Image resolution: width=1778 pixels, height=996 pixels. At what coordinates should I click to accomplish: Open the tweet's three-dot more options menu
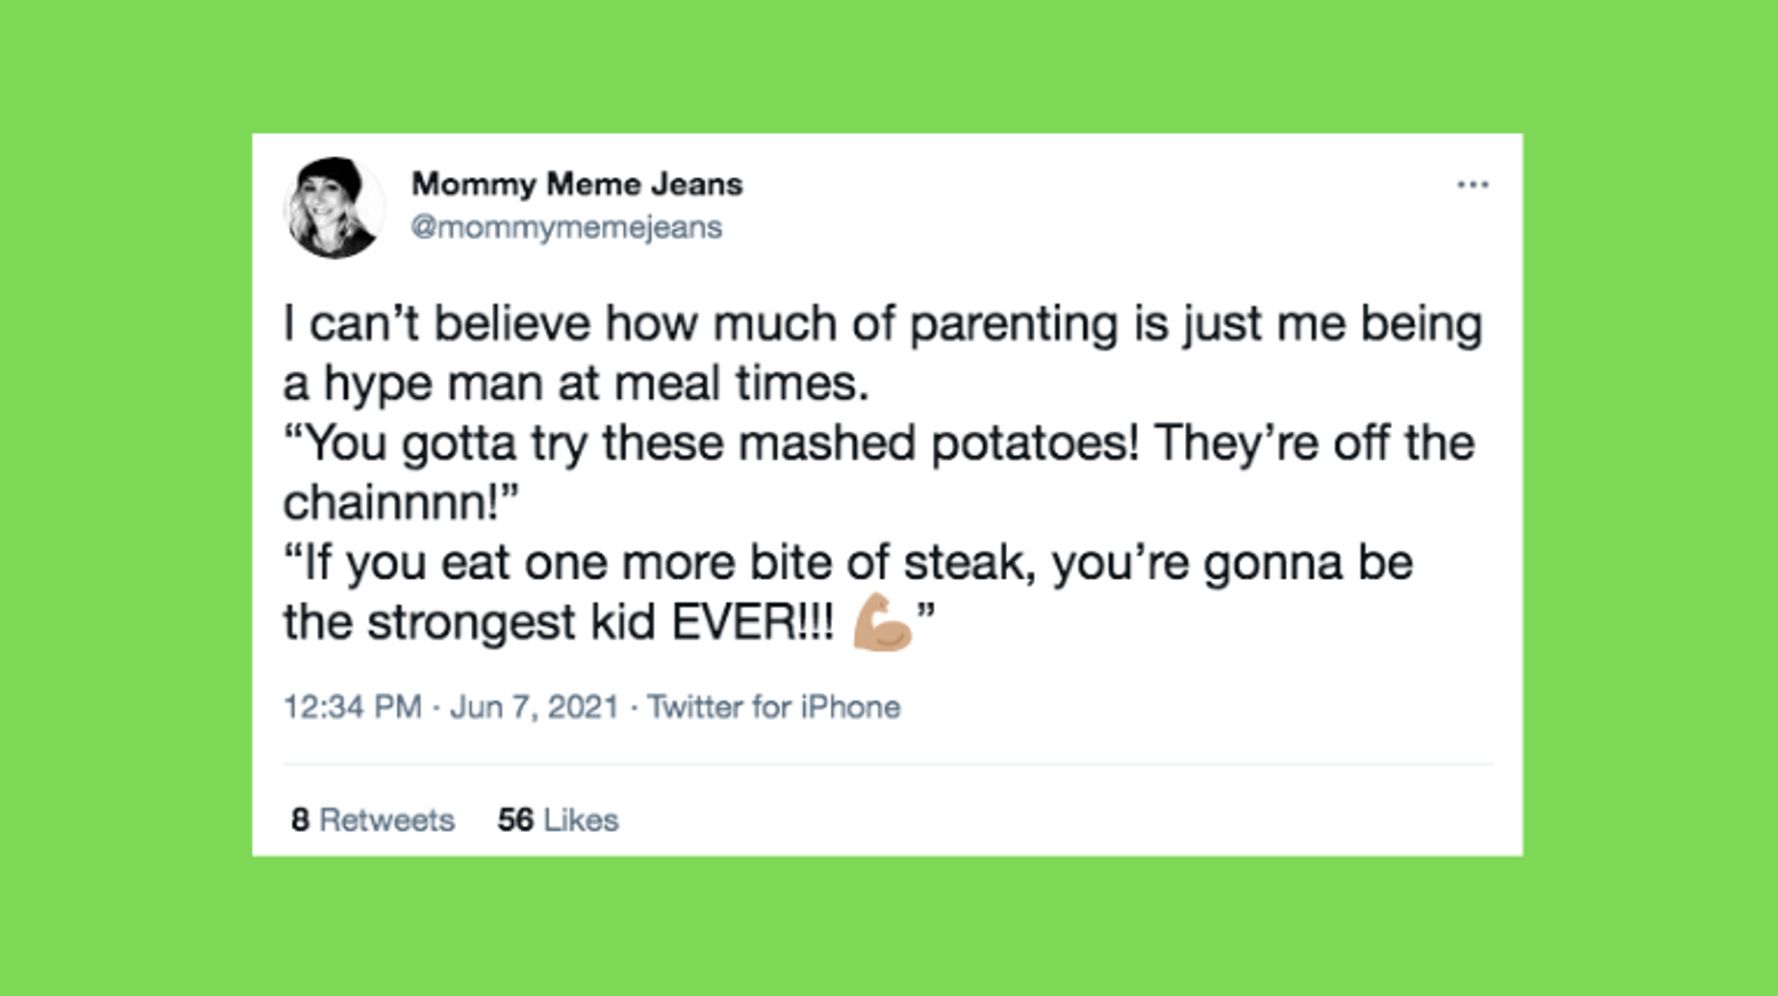[x=1472, y=185]
